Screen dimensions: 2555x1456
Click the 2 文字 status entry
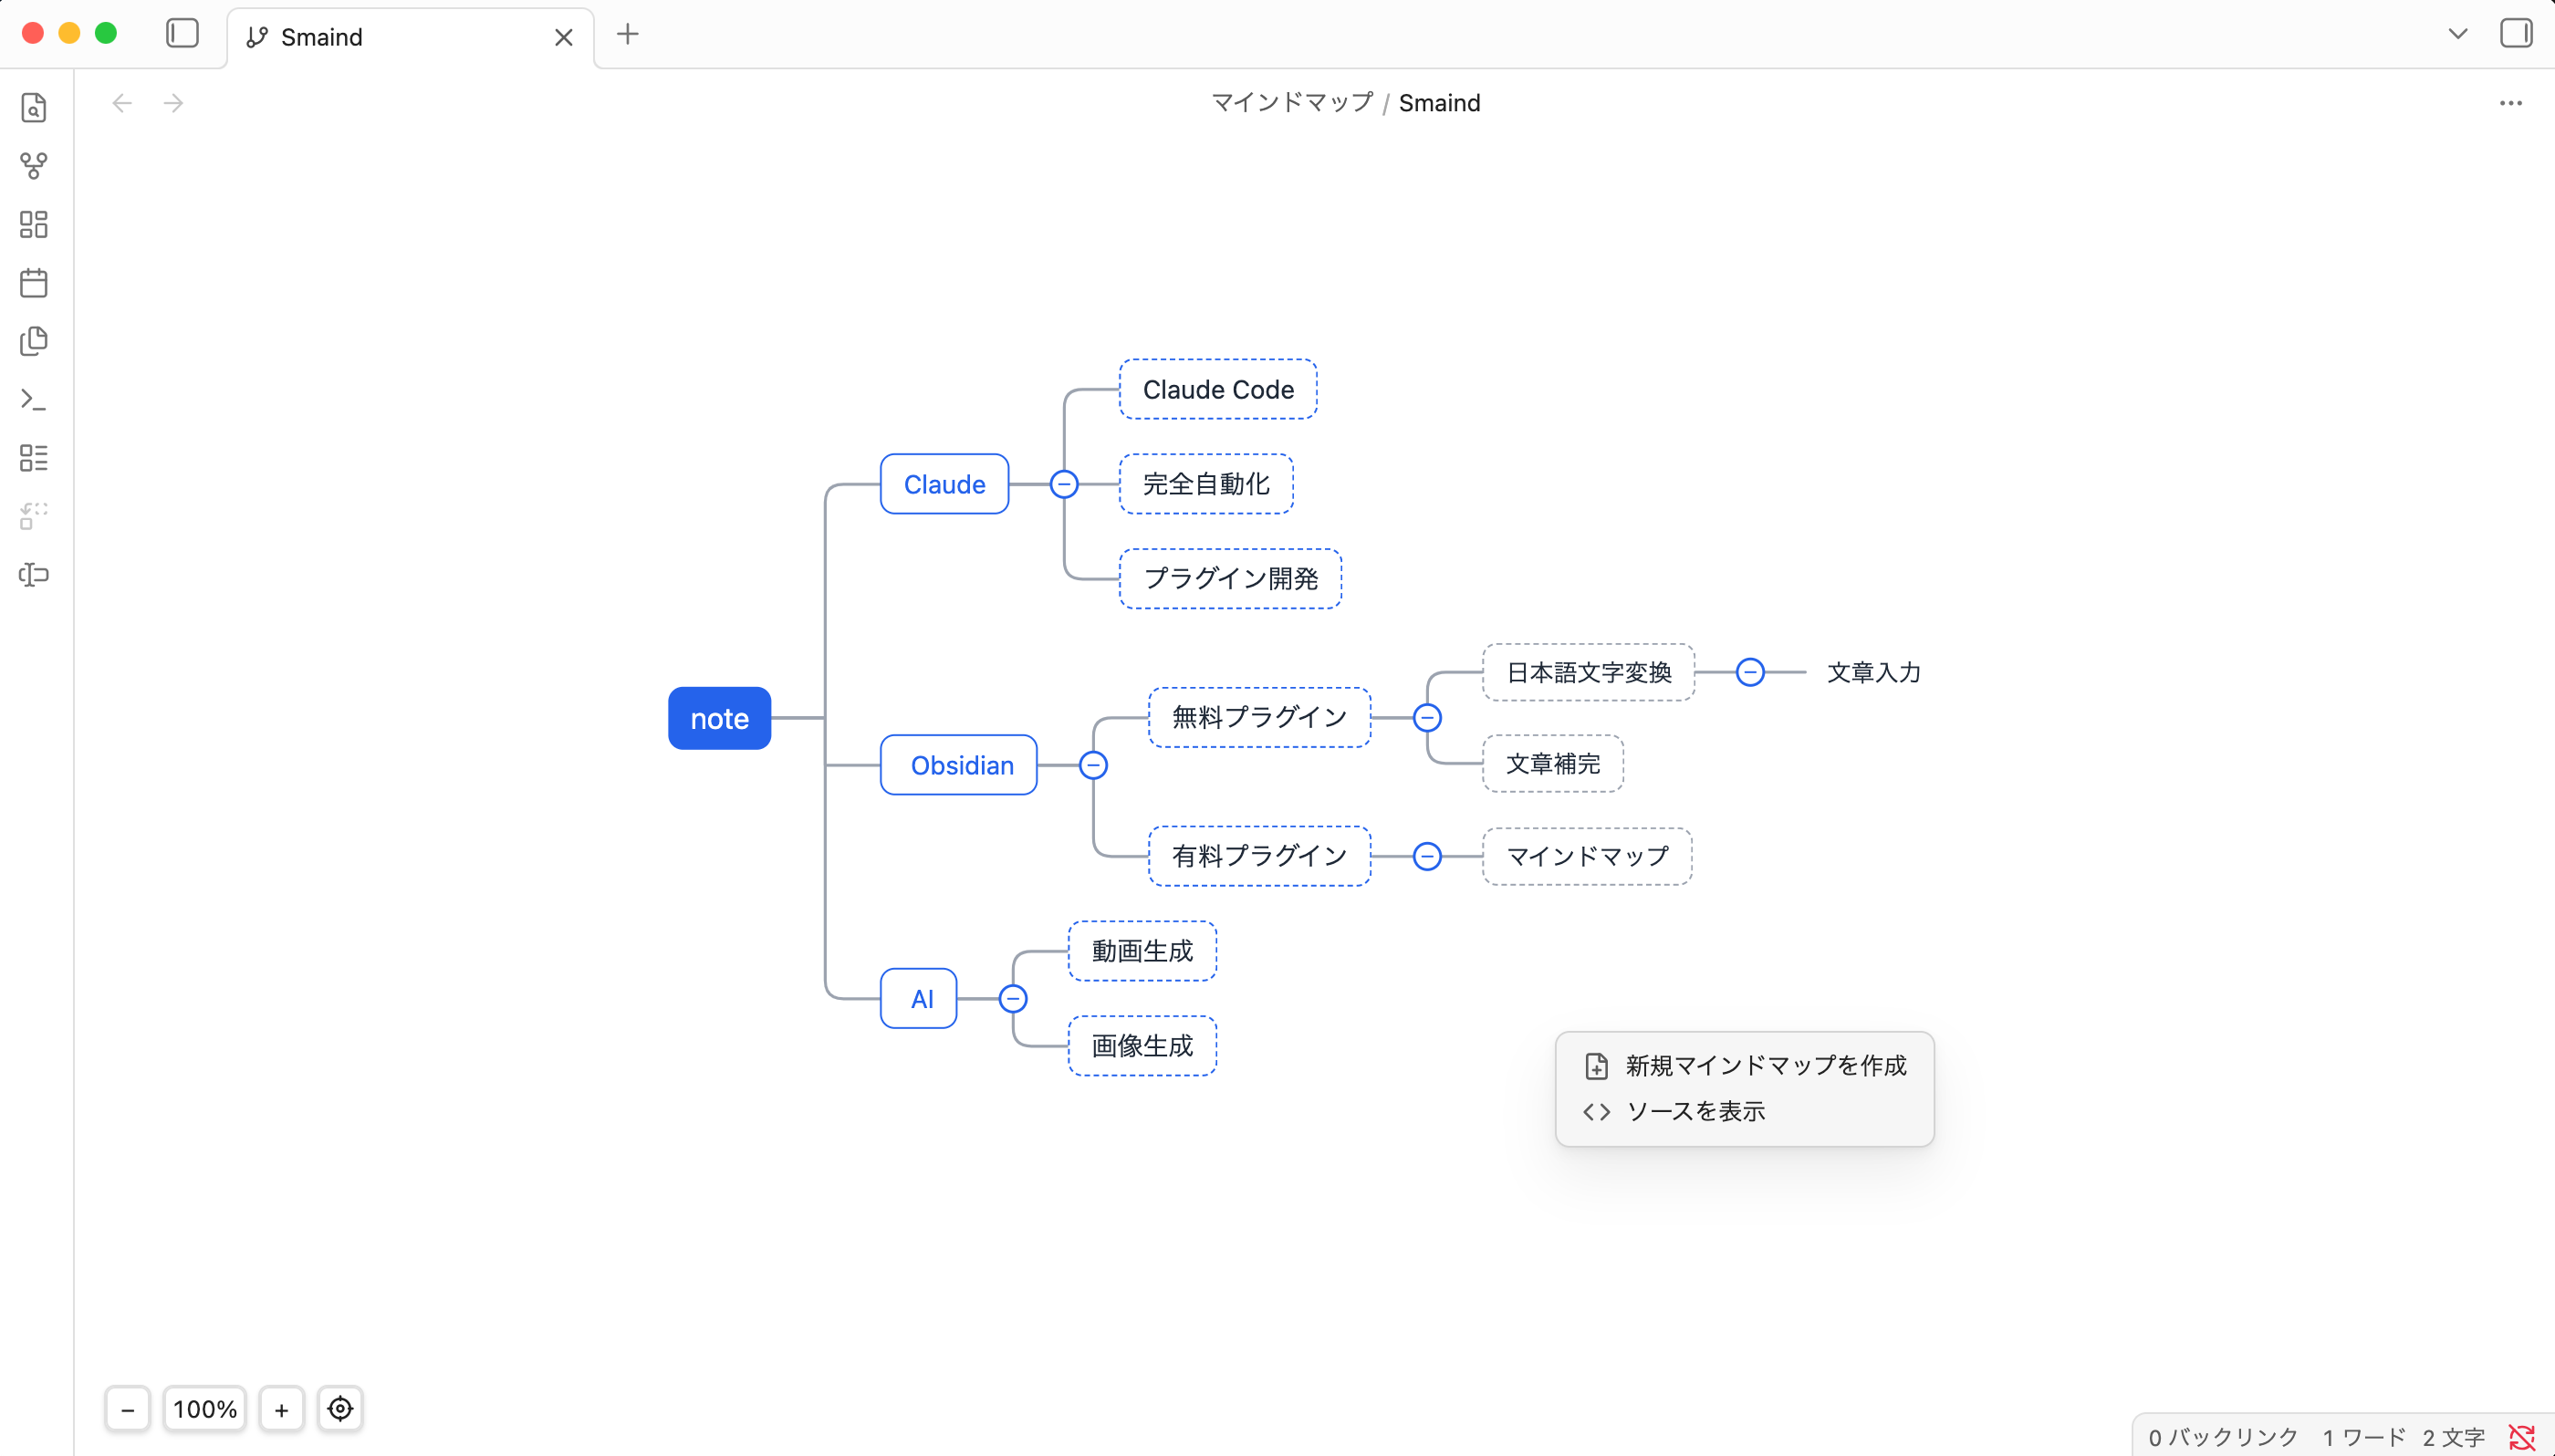pyautogui.click(x=2453, y=1438)
